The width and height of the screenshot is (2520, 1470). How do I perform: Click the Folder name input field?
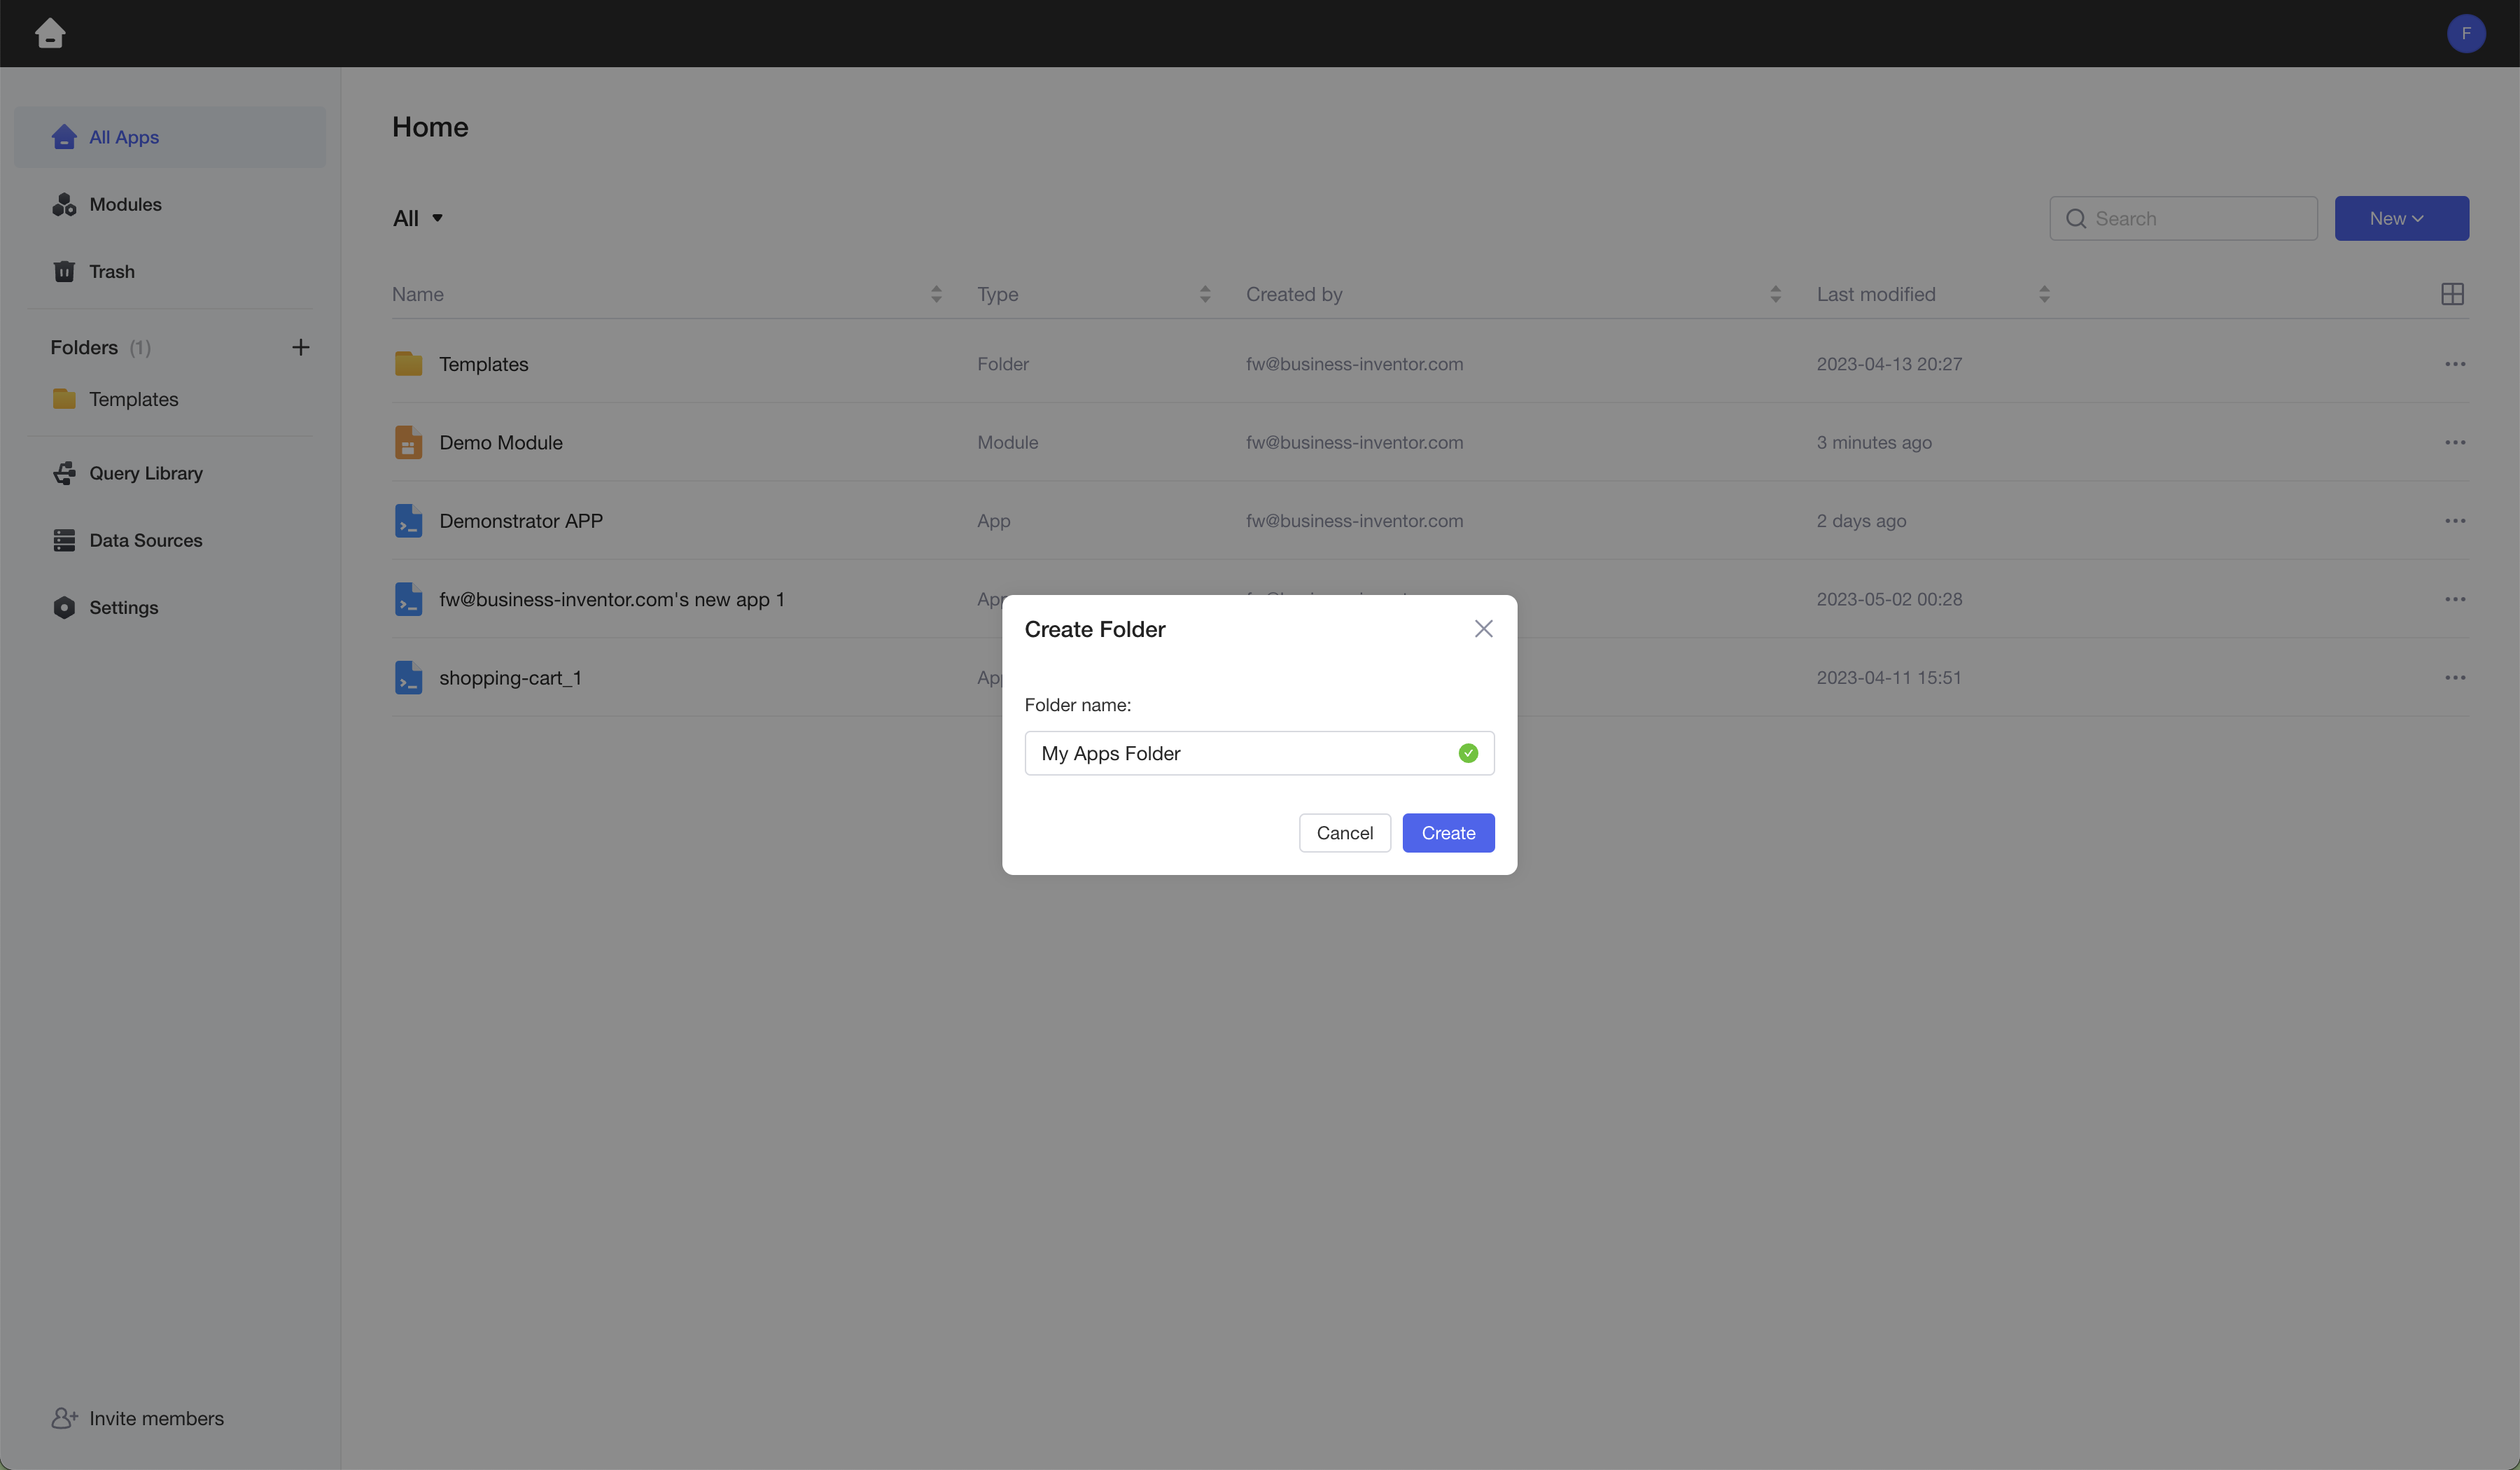point(1240,753)
